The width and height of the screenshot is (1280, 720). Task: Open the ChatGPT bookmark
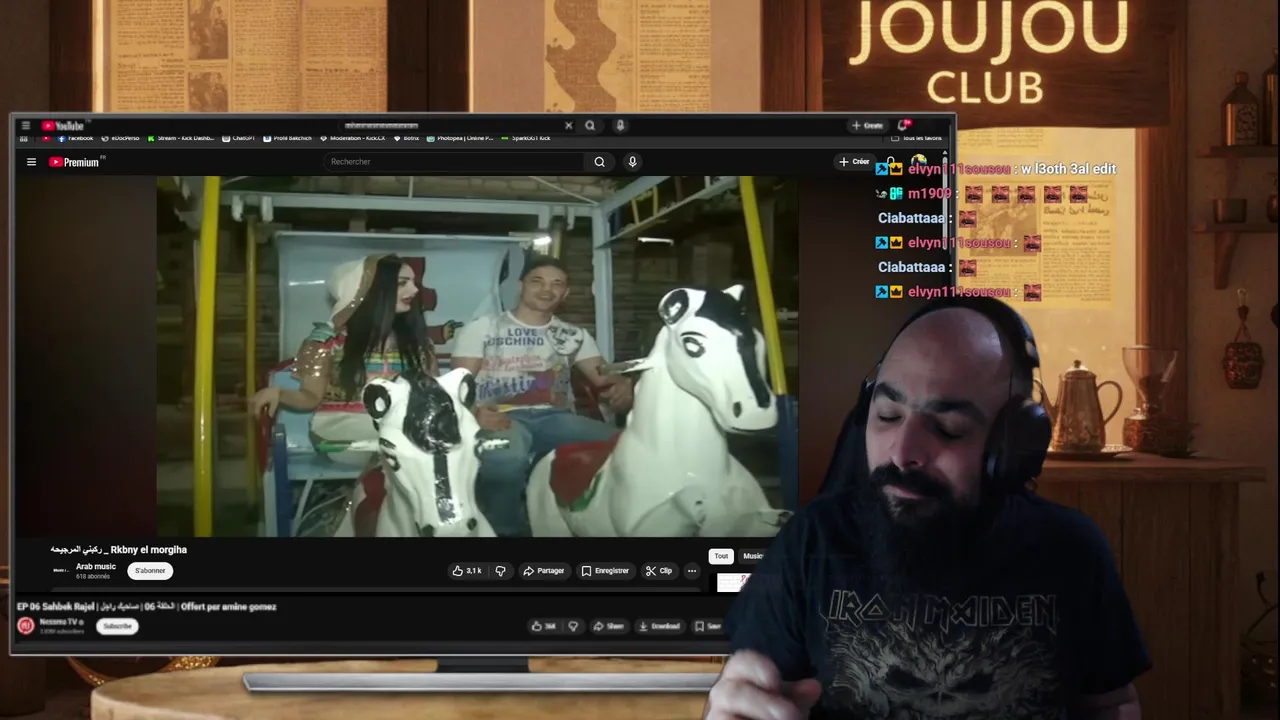[x=239, y=139]
